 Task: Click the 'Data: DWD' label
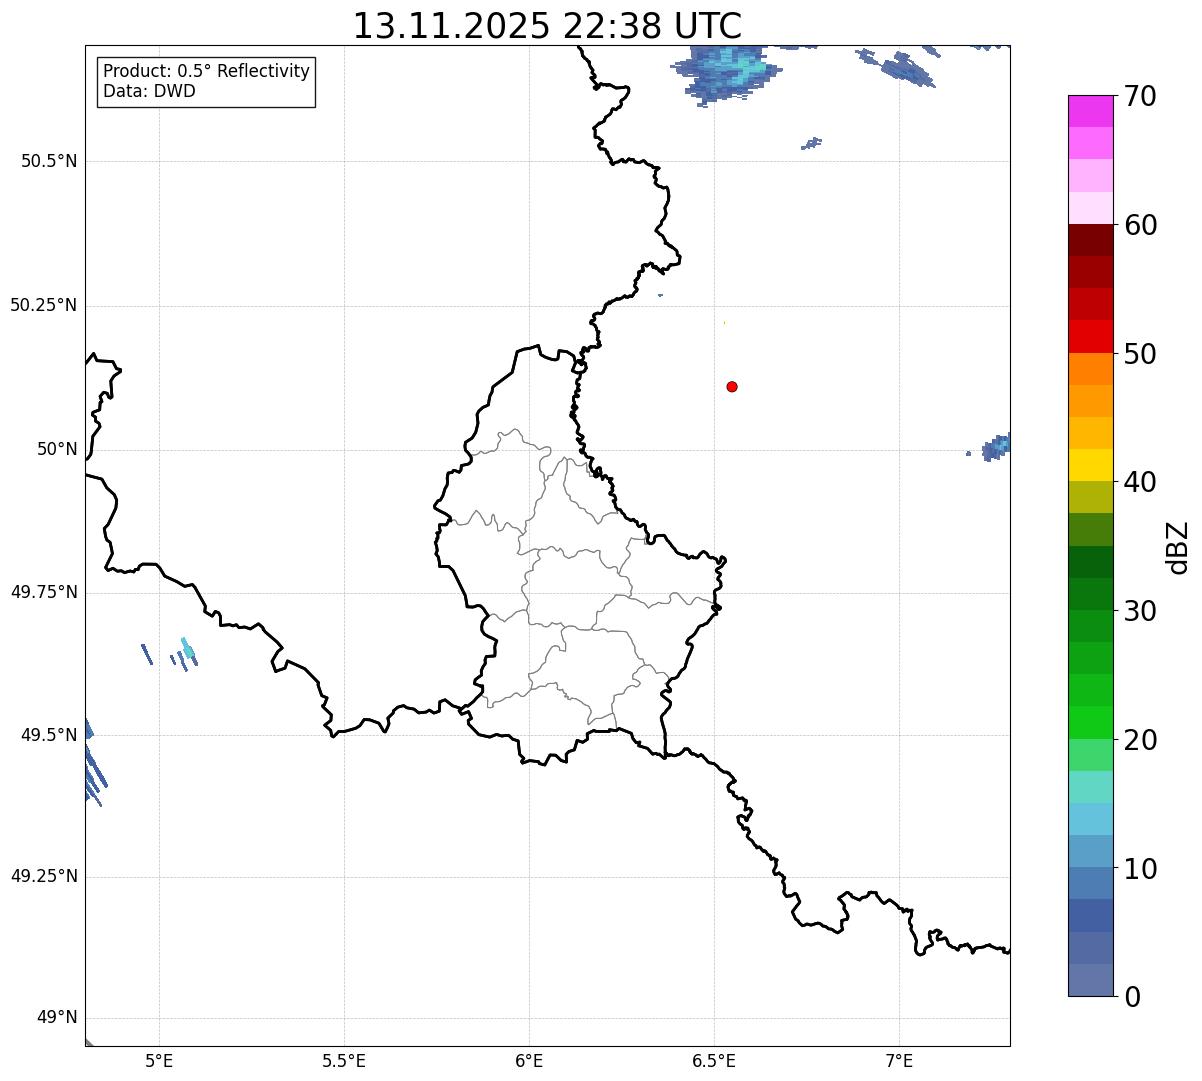[x=149, y=91]
